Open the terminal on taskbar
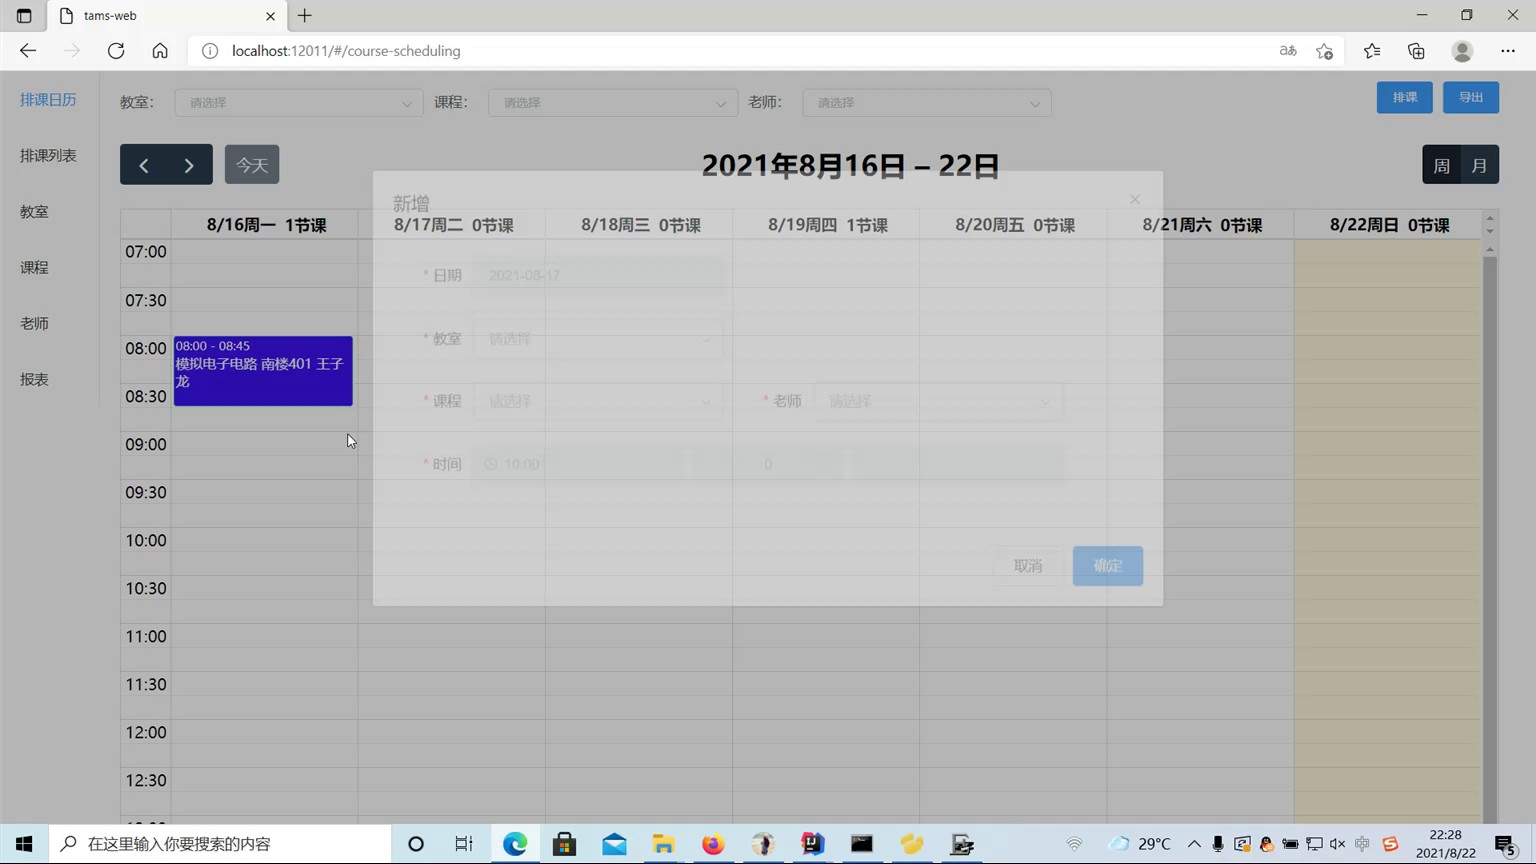This screenshot has width=1536, height=864. [862, 844]
